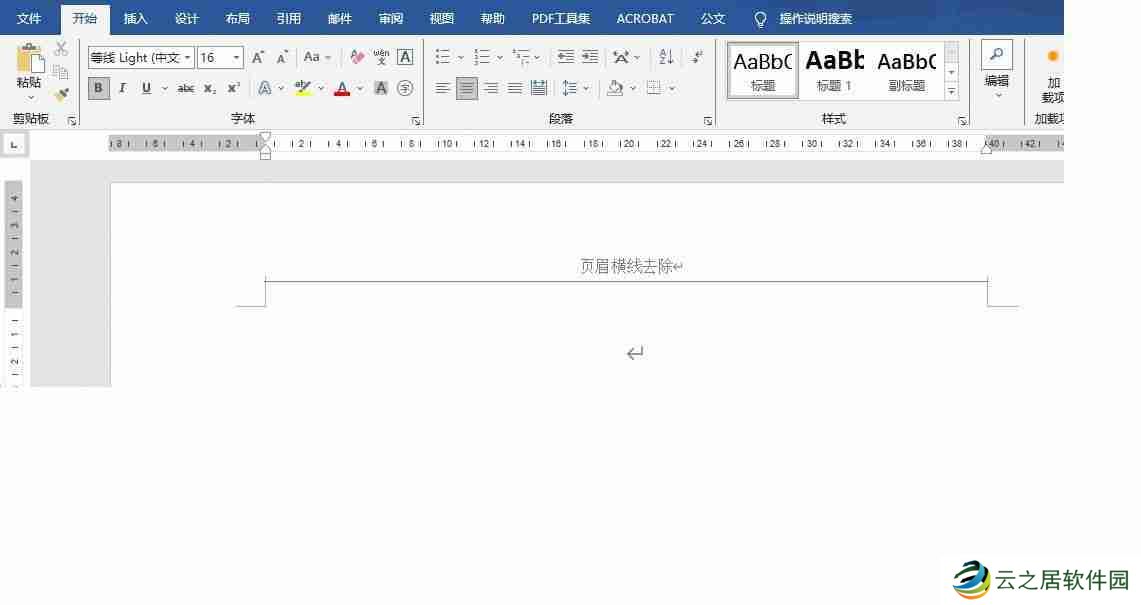This screenshot has height=605, width=1141.
Task: Toggle justified alignment
Action: (515, 88)
